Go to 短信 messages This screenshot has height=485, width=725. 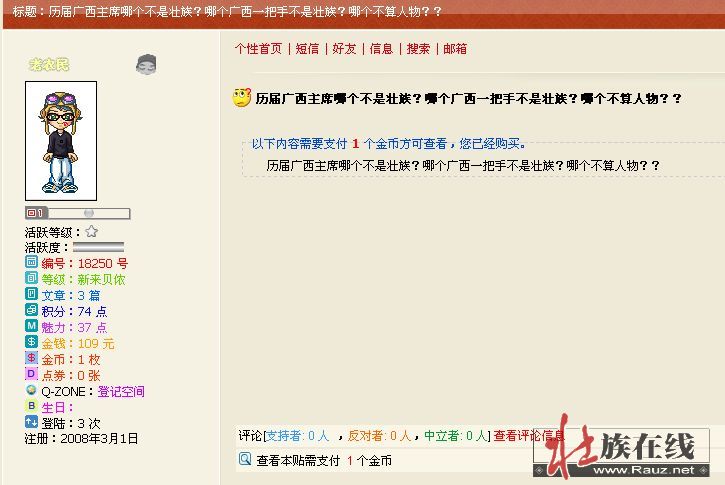click(307, 48)
